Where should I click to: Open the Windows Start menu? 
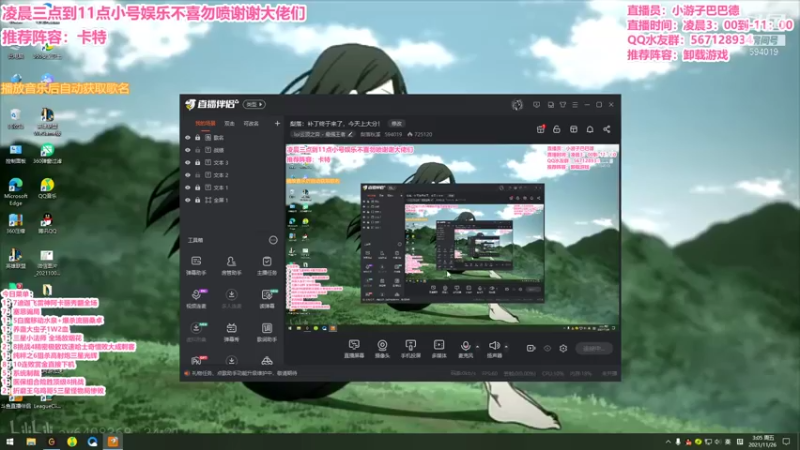click(x=9, y=441)
